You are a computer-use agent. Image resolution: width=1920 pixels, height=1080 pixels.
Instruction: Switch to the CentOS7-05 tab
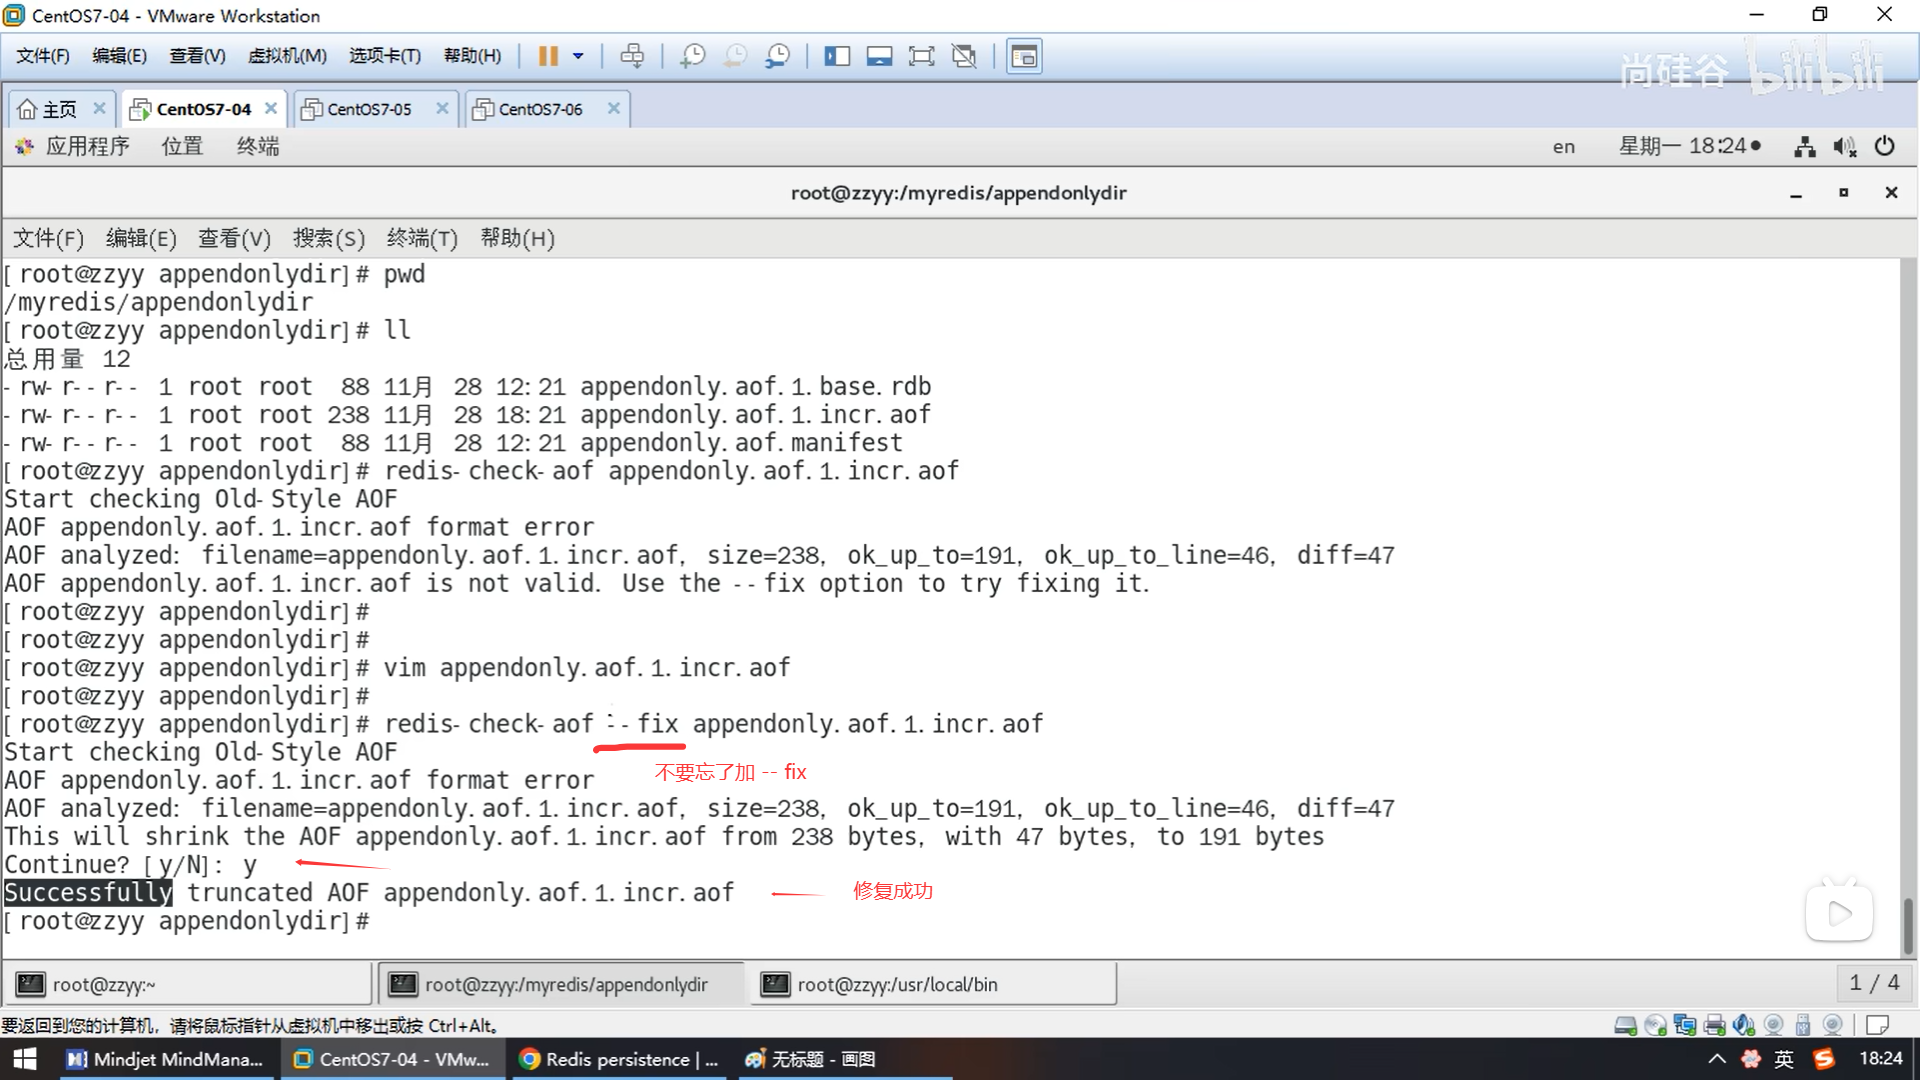coord(369,109)
